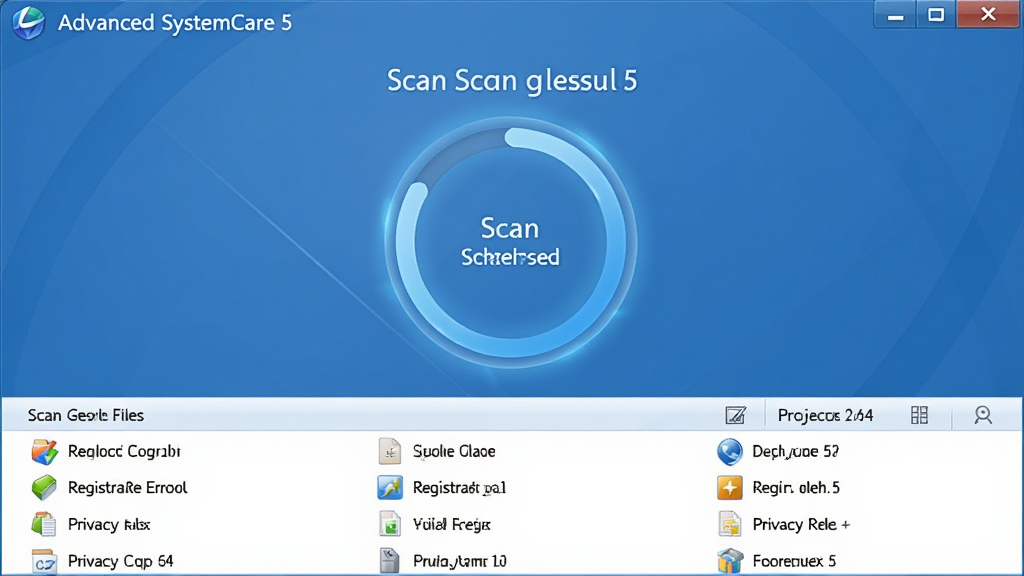Select the Regin. oleh.5 label
The image size is (1024, 576).
point(796,488)
